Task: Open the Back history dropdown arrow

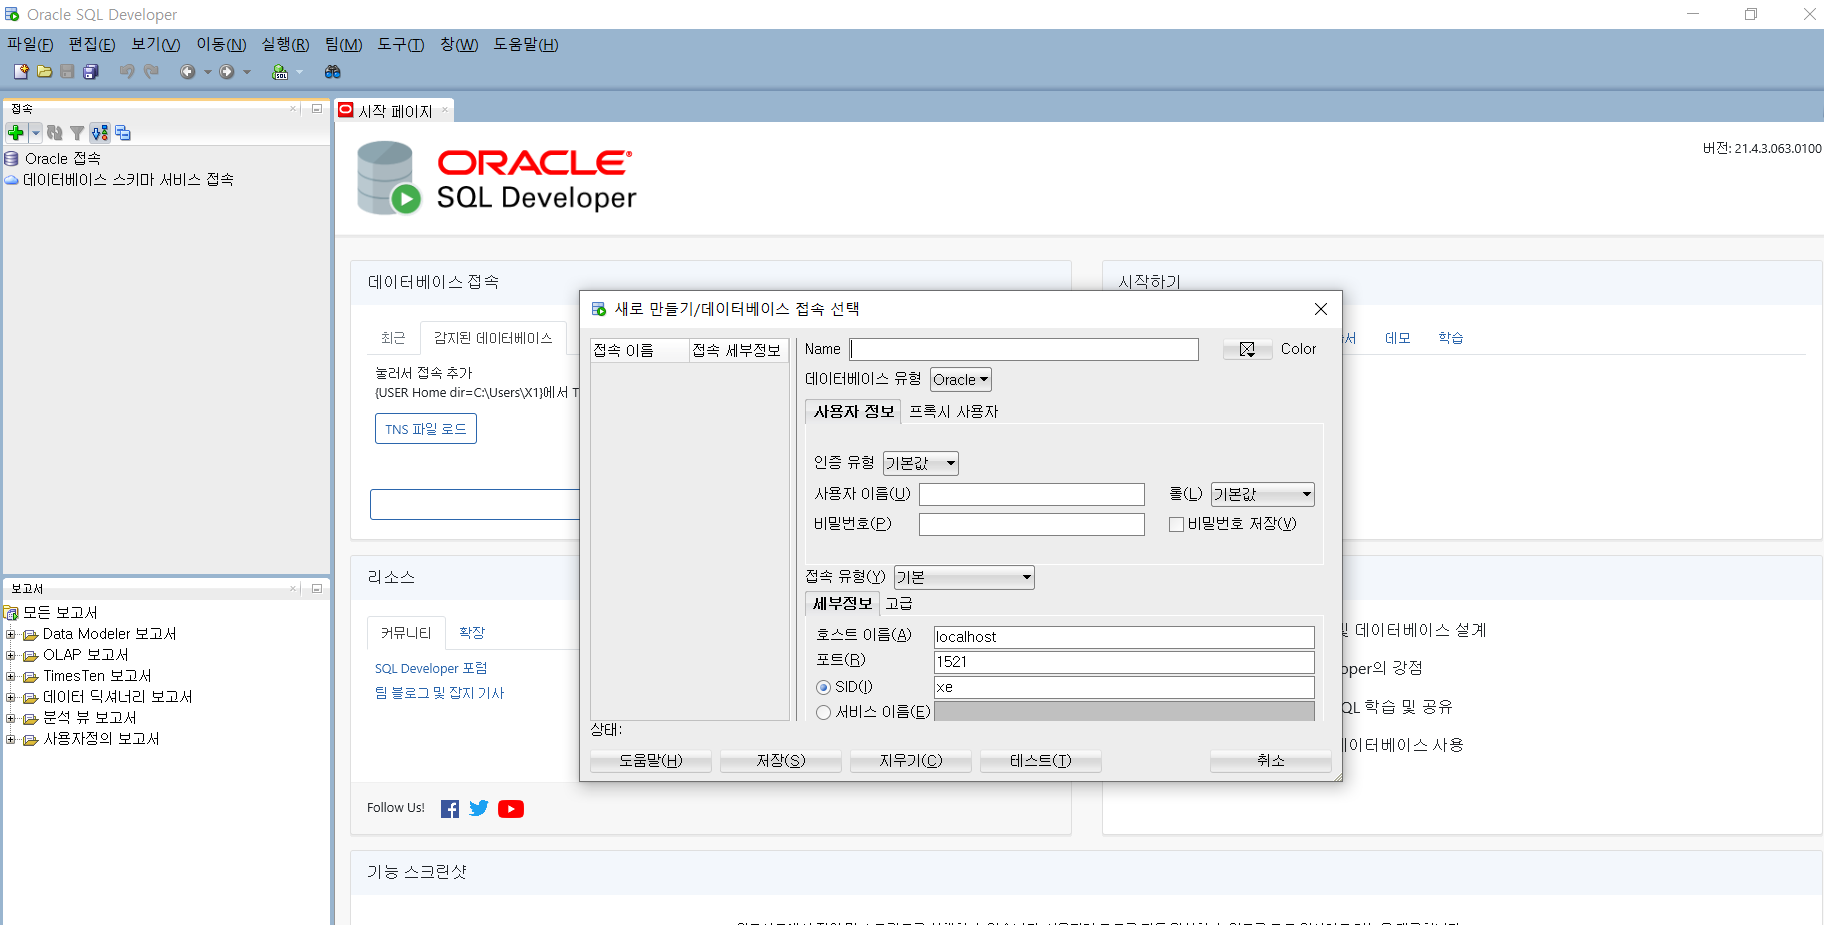Action: point(208,72)
